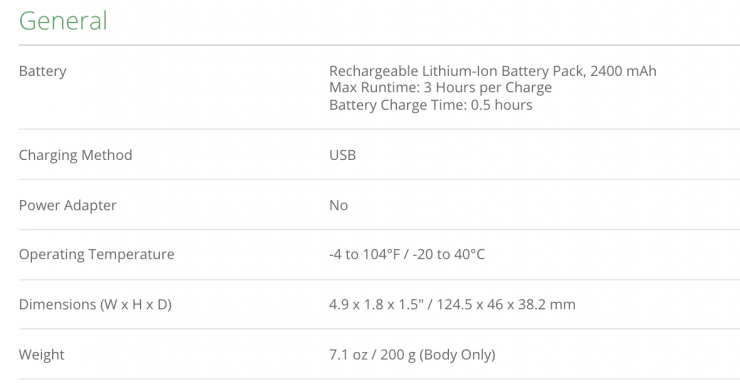Click the -20 to 40°C portion of temperature

pos(448,254)
